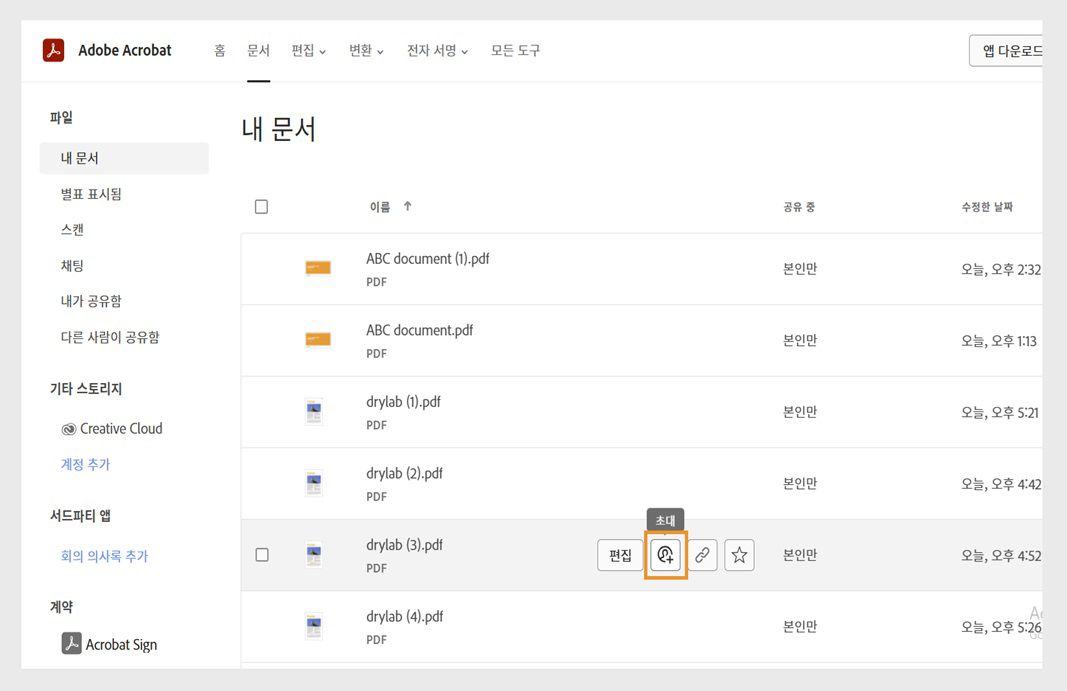Click the PDF icon of ABC document (1).pdf

click(318, 268)
